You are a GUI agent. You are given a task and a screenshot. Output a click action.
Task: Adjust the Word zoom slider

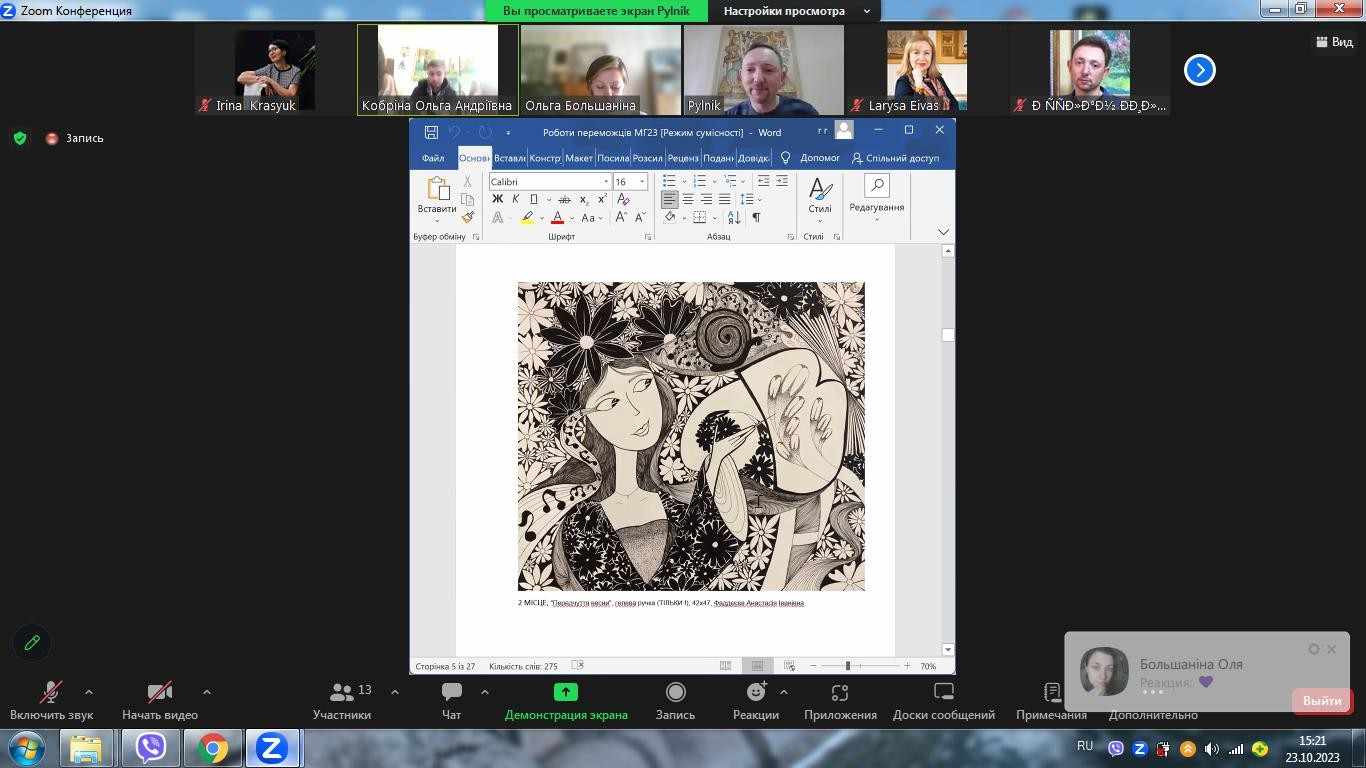(x=848, y=666)
